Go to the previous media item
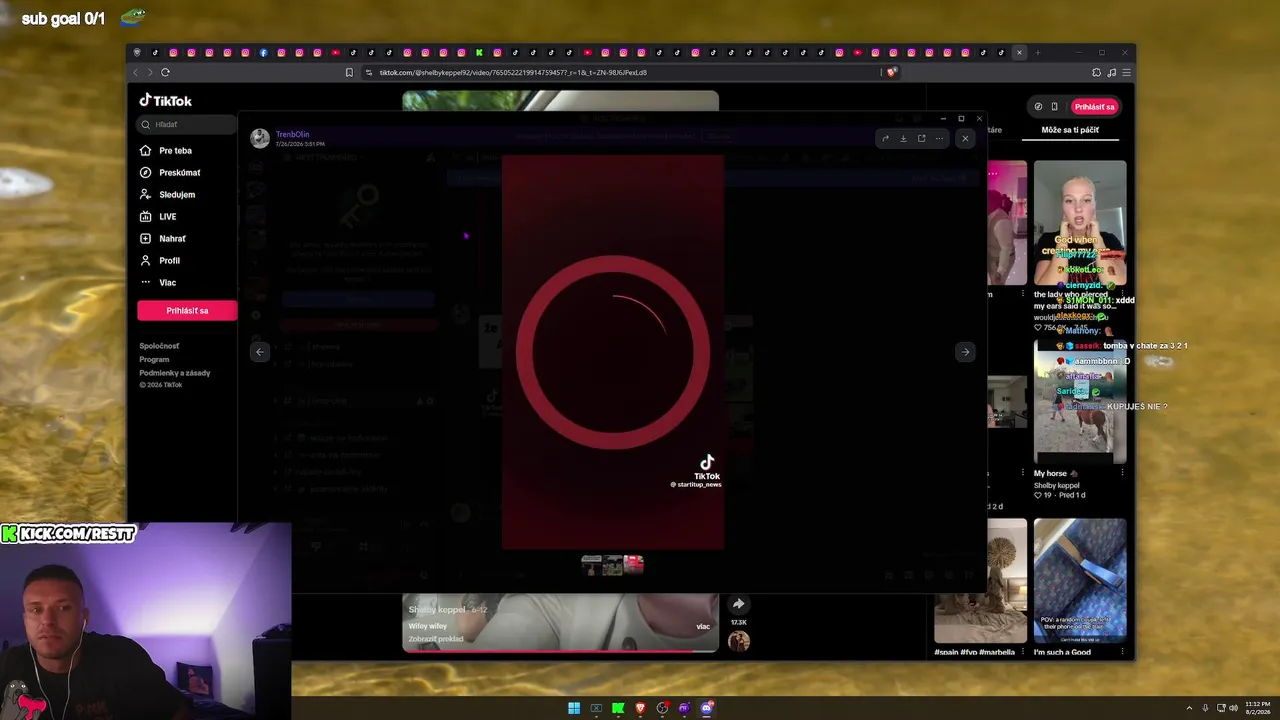The image size is (1280, 720). [260, 352]
